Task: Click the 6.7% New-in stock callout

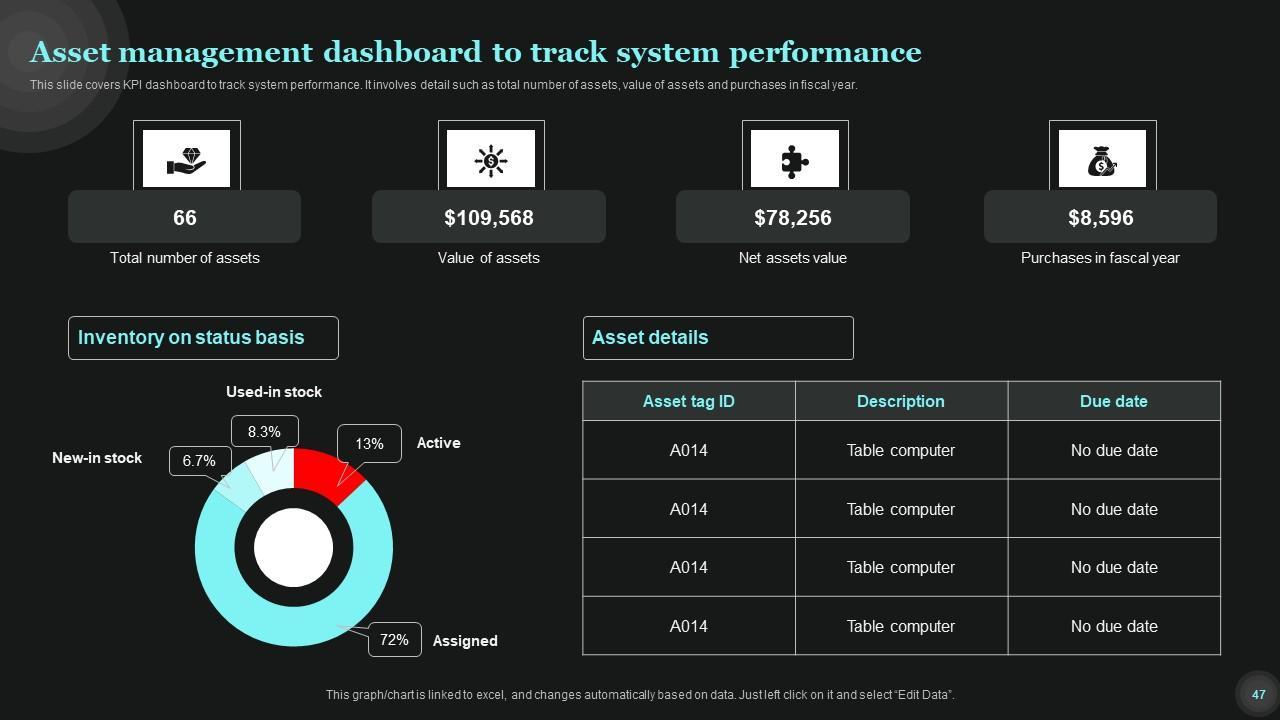Action: click(199, 461)
